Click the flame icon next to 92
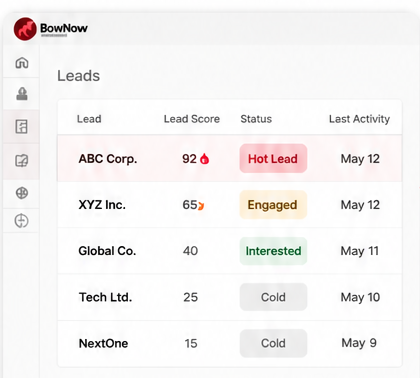This screenshot has height=378, width=420. [204, 159]
